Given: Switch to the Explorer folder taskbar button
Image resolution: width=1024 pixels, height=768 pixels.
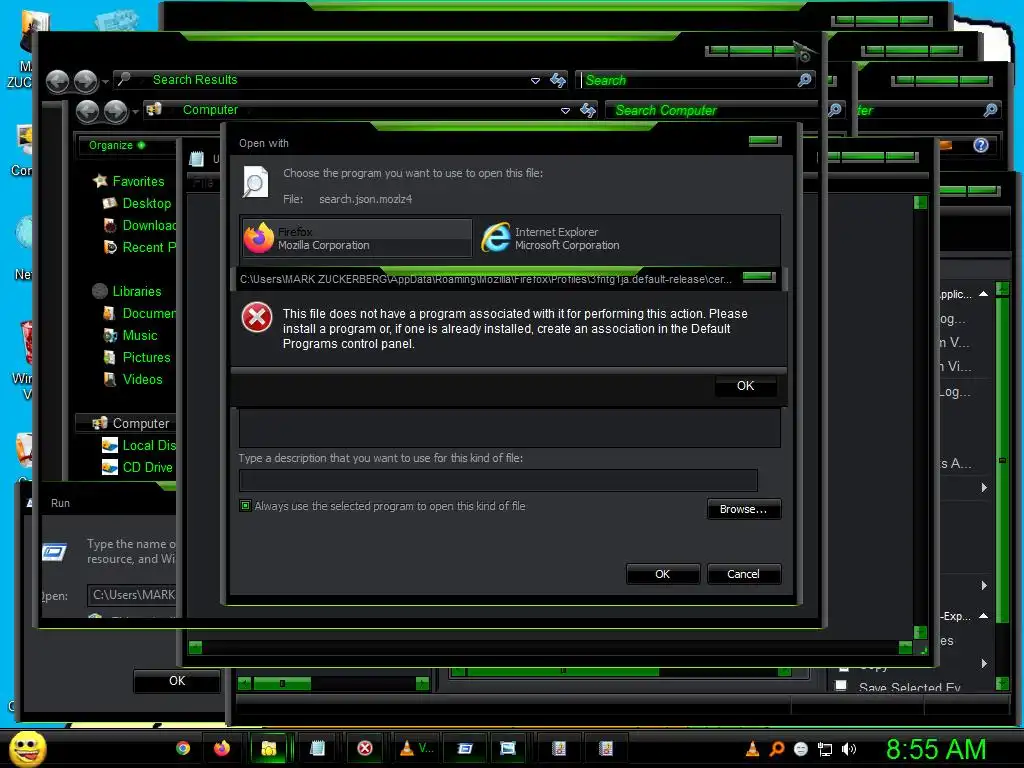Looking at the screenshot, I should point(268,748).
